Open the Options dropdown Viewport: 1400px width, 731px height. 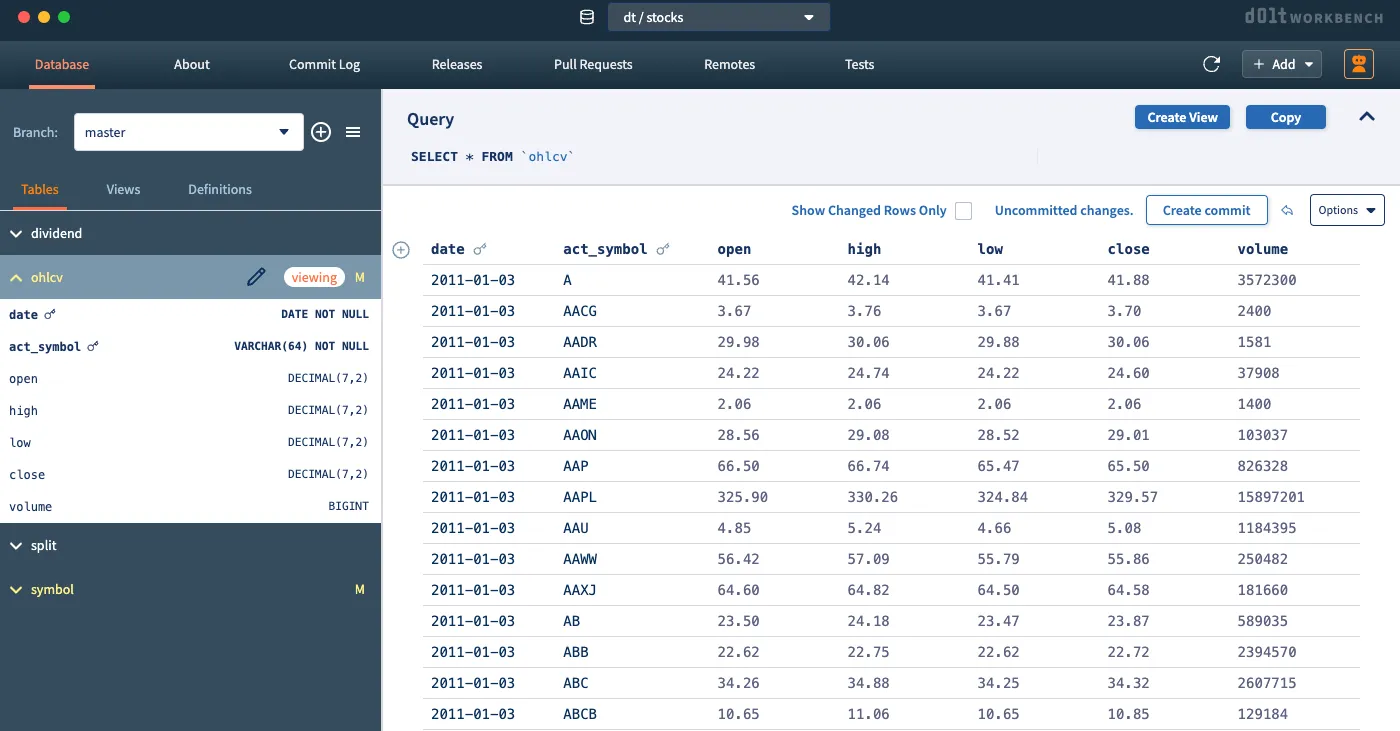coord(1346,210)
